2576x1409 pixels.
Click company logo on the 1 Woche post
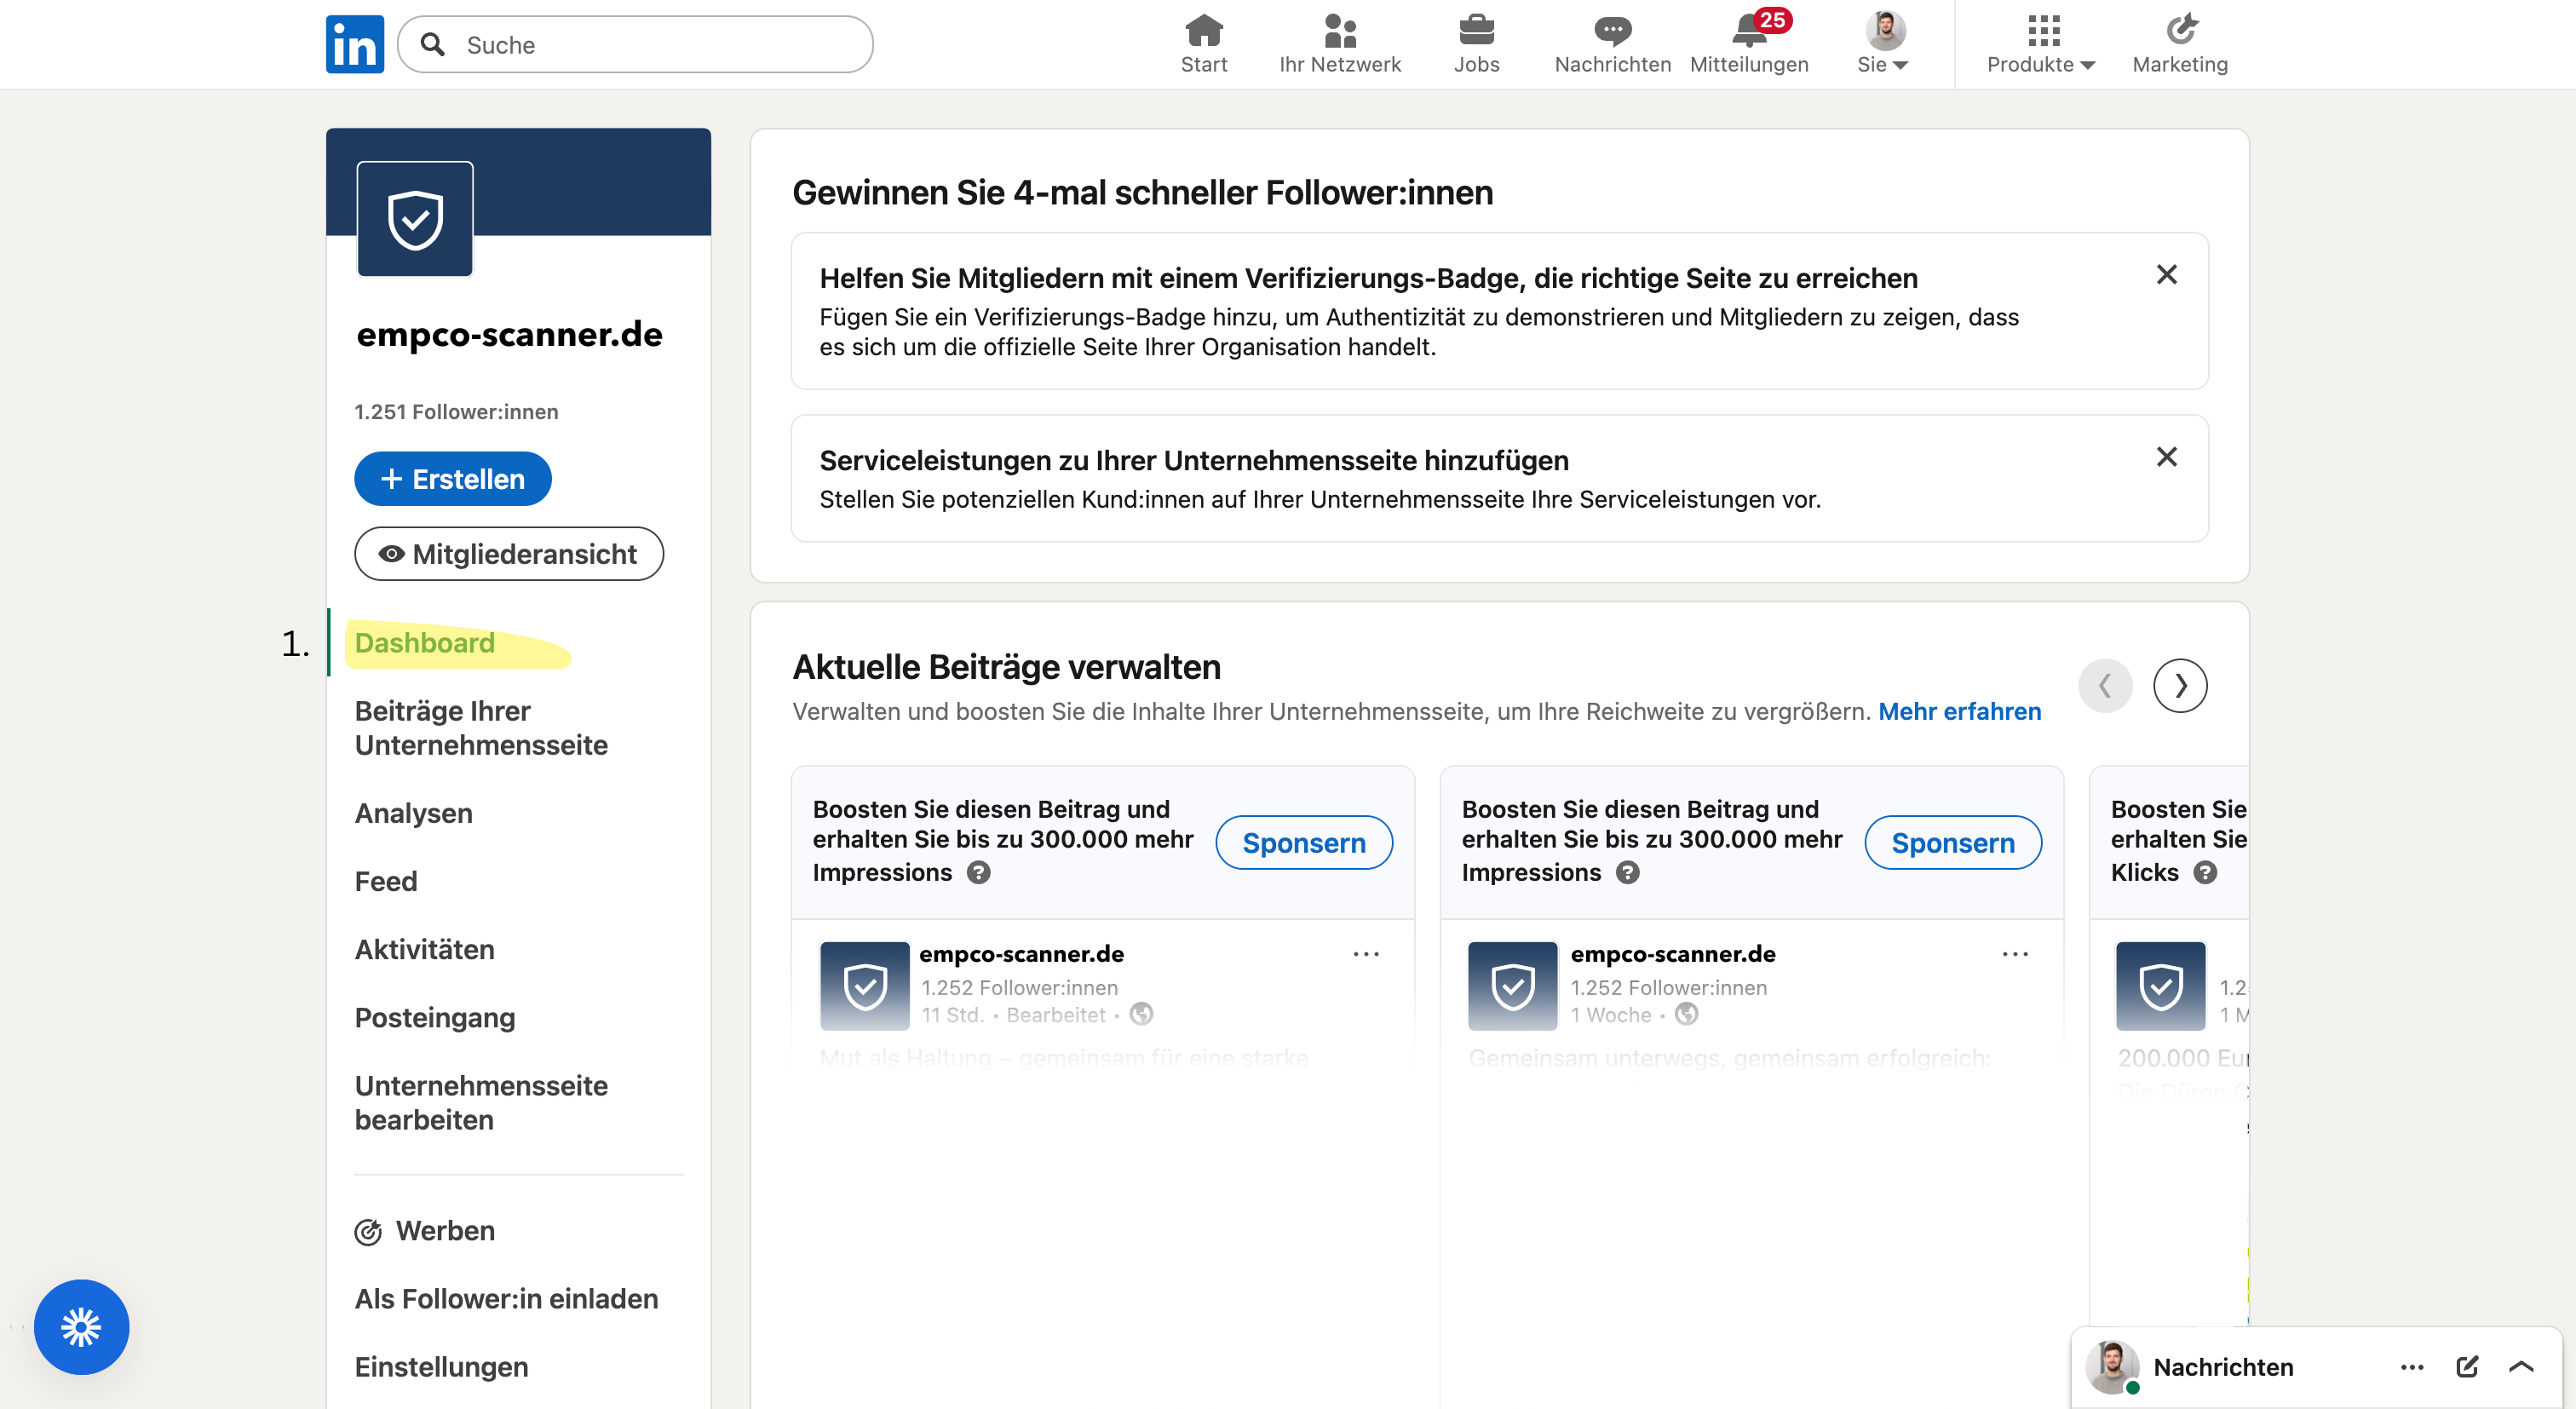[1513, 986]
